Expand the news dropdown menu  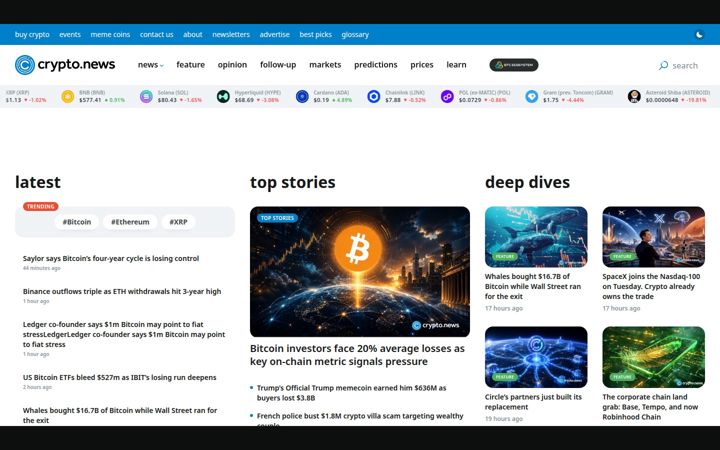151,65
